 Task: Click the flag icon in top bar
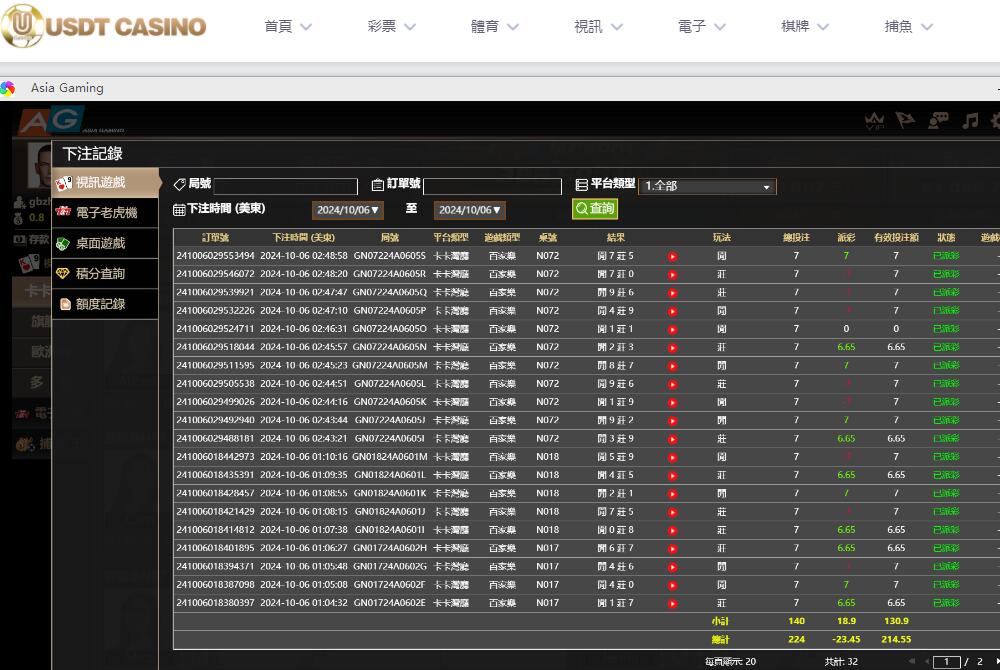point(906,121)
